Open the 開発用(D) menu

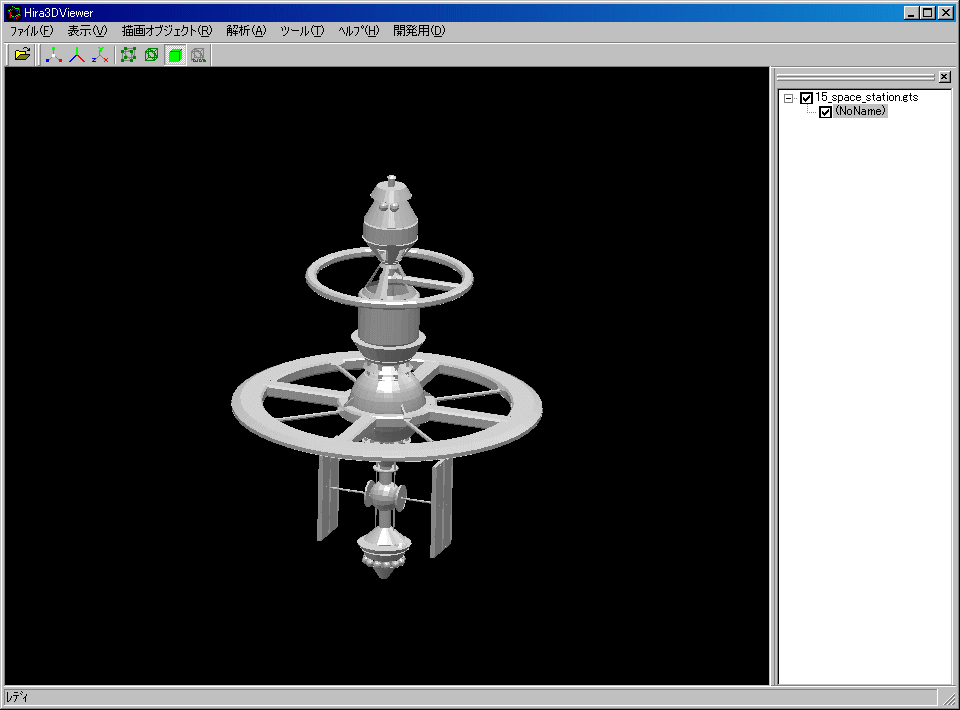(x=419, y=31)
